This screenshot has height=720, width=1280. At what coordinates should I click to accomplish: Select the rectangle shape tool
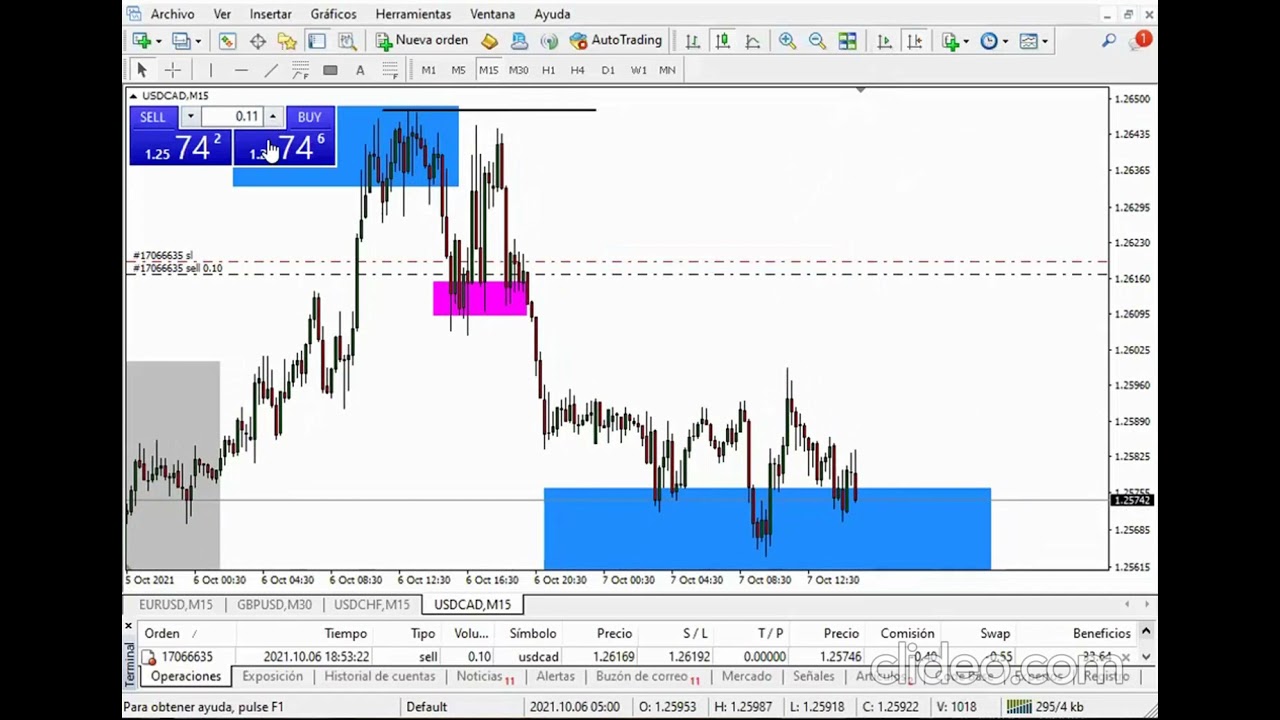[x=330, y=70]
